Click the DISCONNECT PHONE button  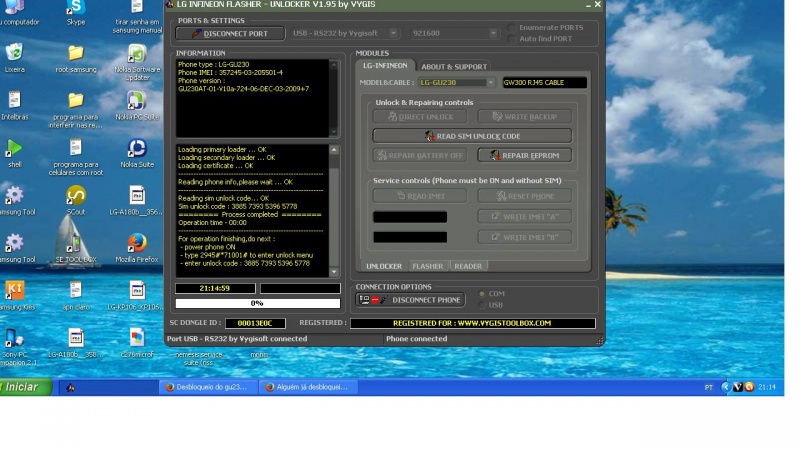pyautogui.click(x=410, y=300)
